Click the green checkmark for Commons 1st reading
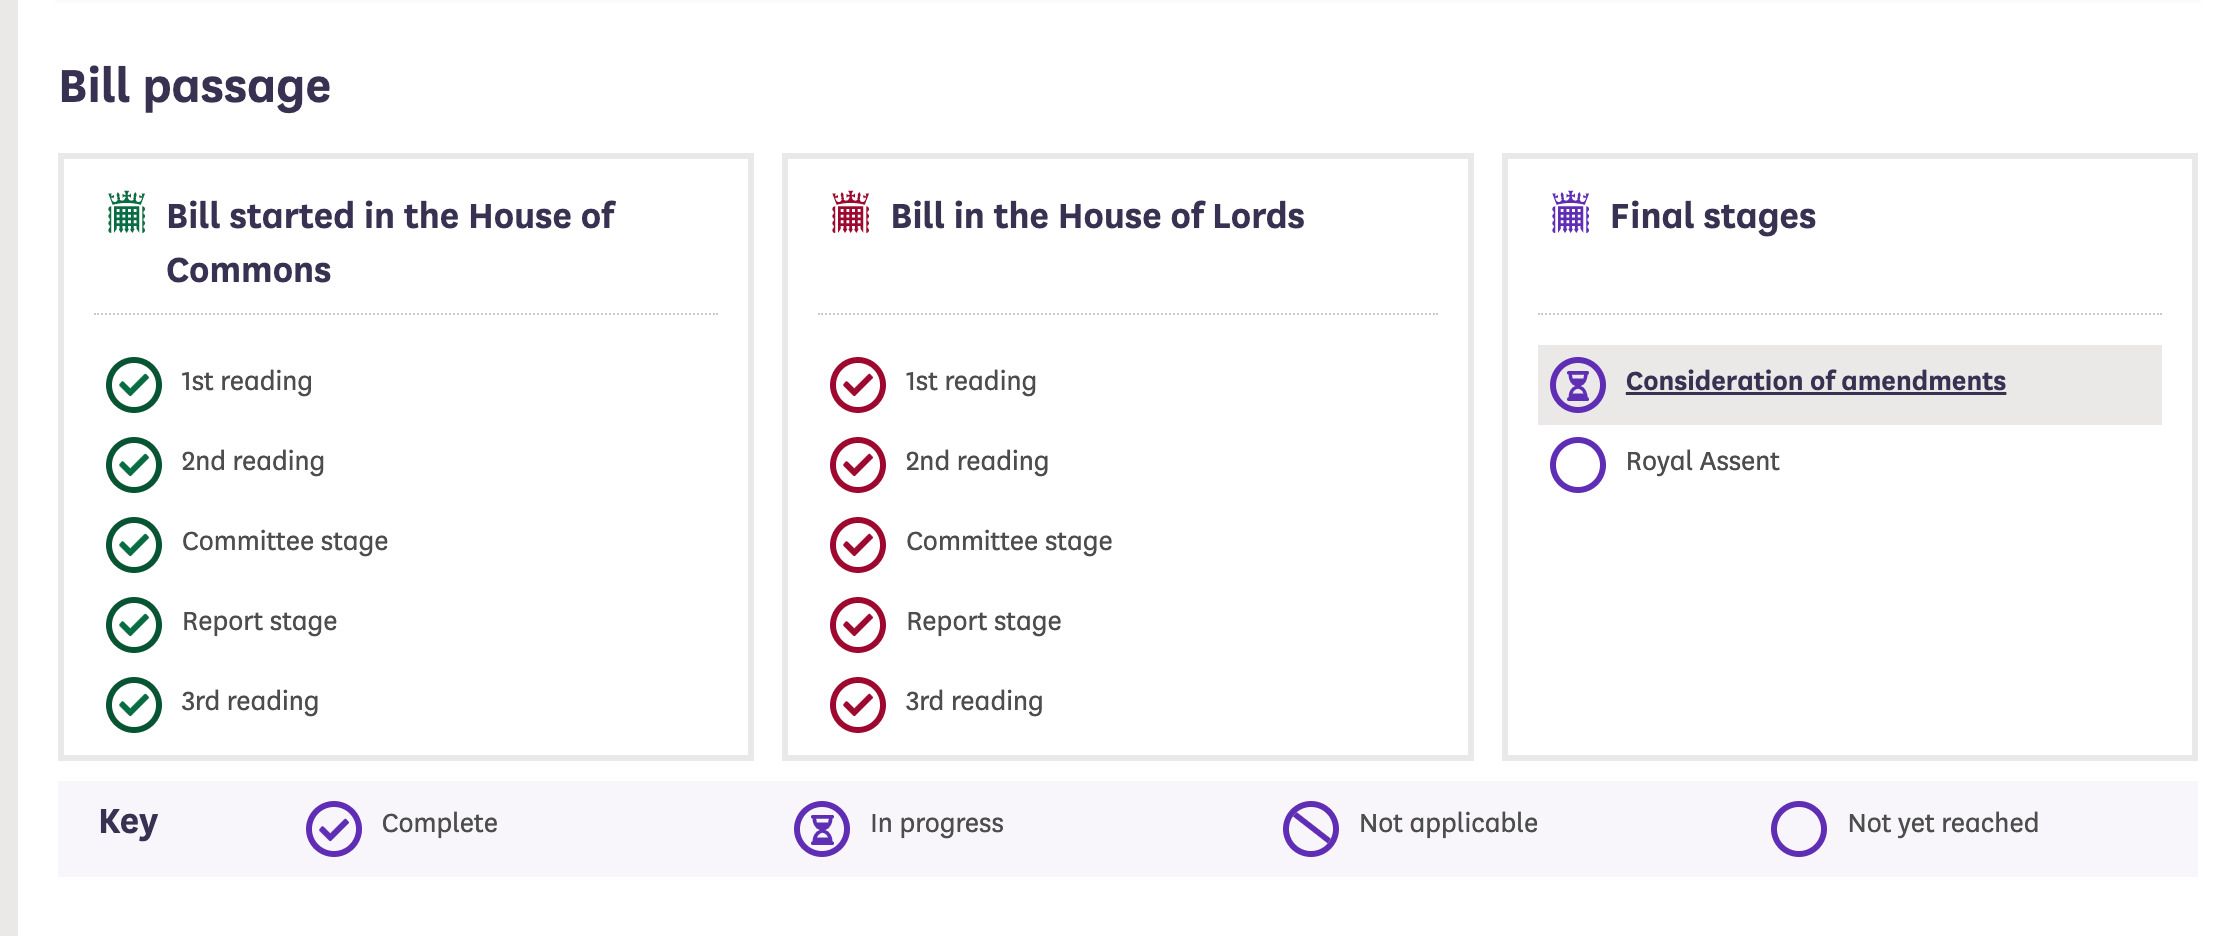 134,385
